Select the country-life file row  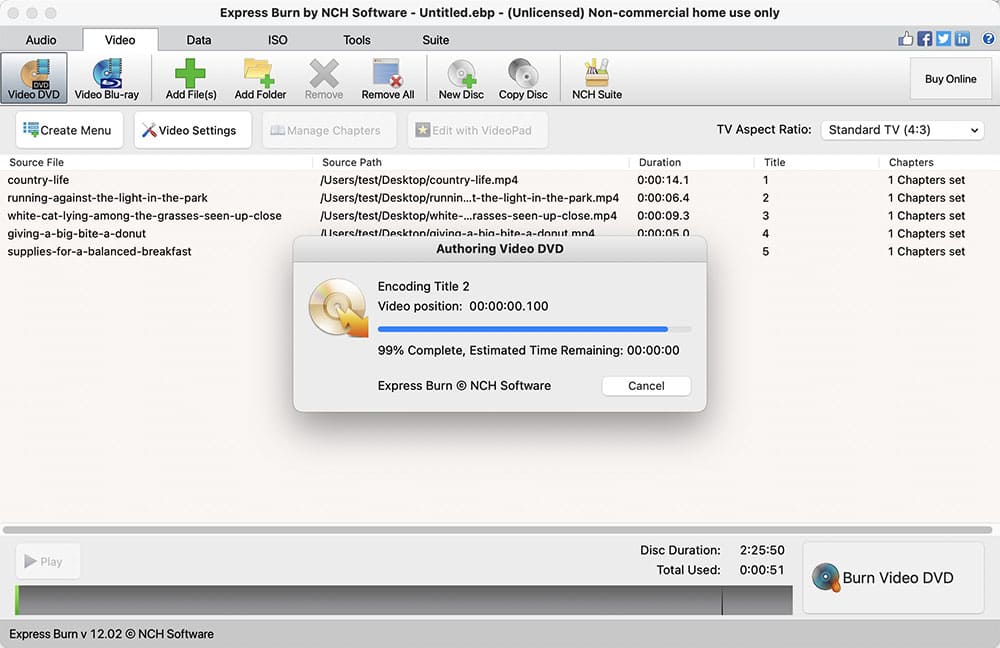tap(160, 180)
